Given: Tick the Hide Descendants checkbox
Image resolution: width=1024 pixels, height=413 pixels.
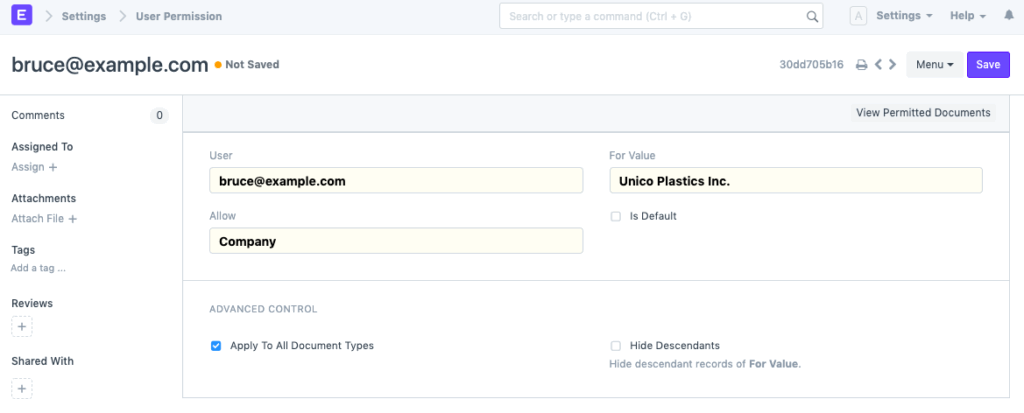Looking at the screenshot, I should (616, 346).
